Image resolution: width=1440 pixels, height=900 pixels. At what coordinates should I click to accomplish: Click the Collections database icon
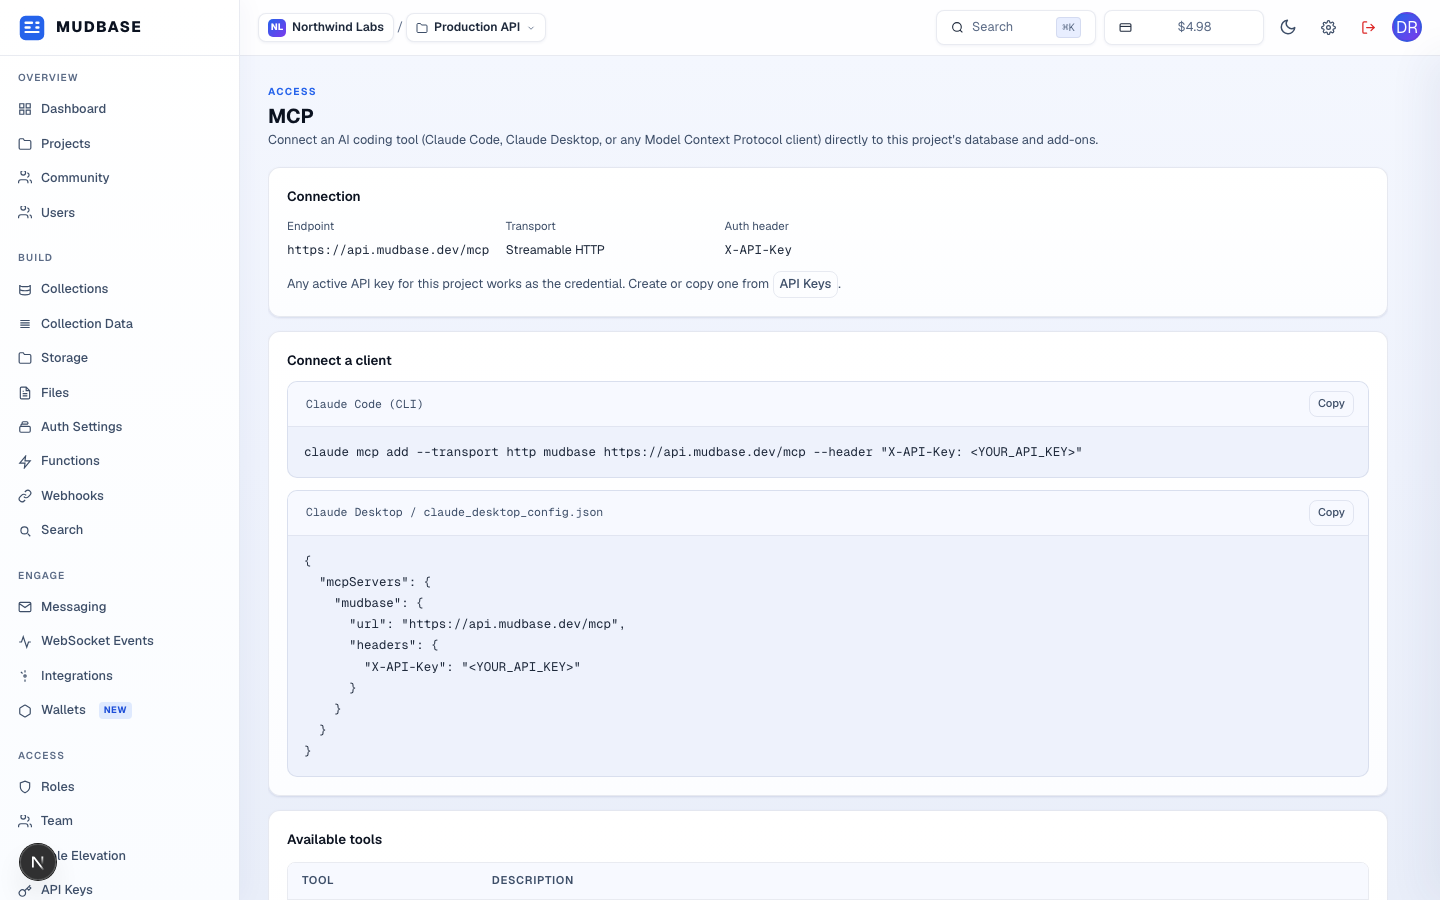coord(25,289)
